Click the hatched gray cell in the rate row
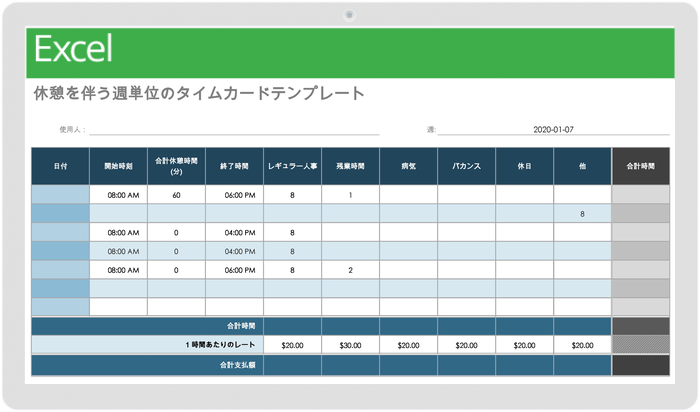 point(641,345)
